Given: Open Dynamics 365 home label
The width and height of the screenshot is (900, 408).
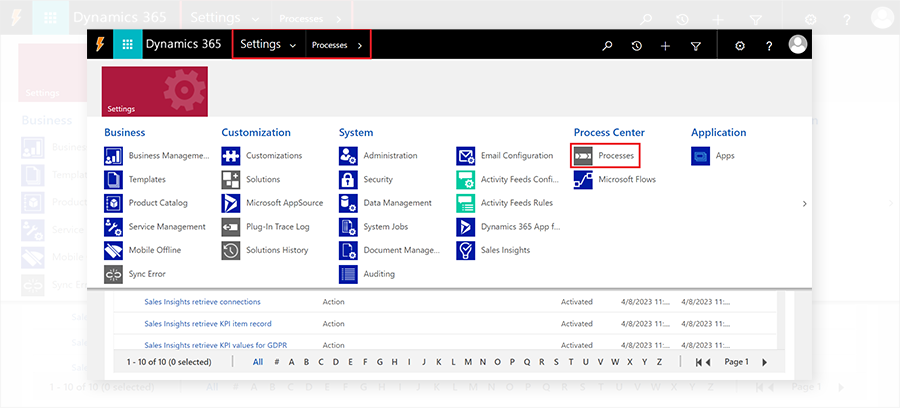Looking at the screenshot, I should pos(183,44).
